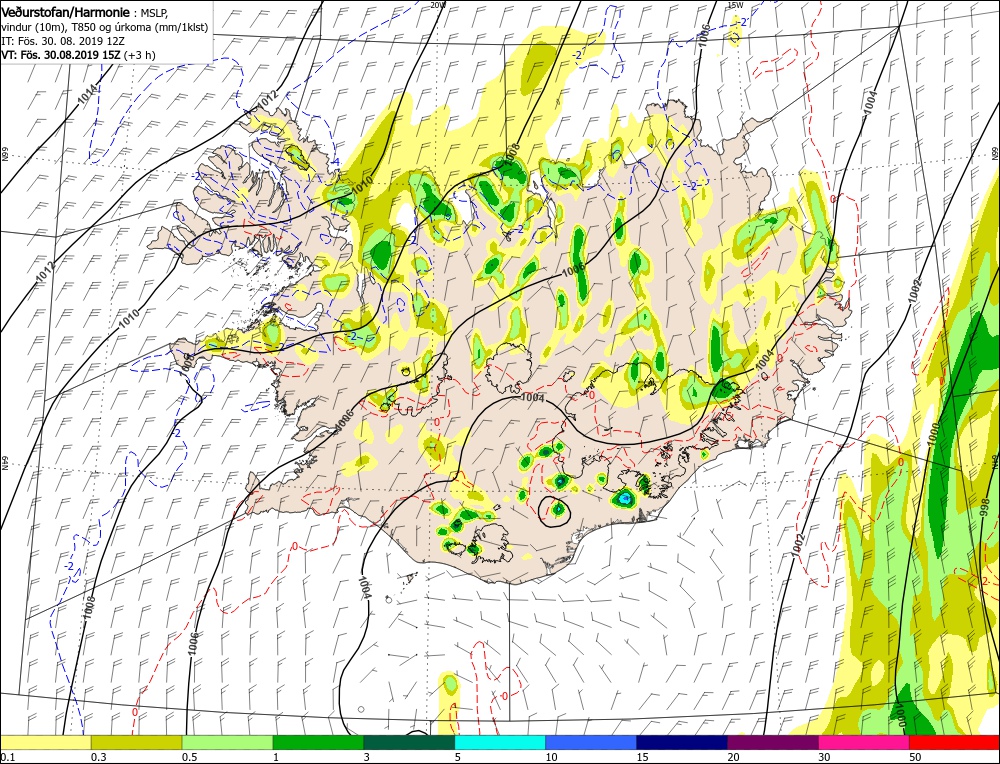Click the 20W longitude label
The image size is (1000, 764).
[437, 5]
